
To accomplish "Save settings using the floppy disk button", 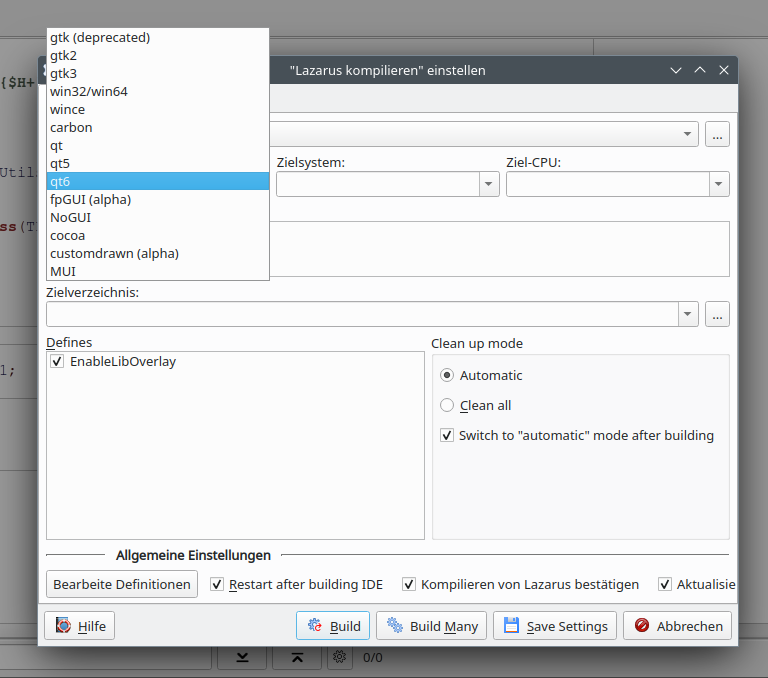I will tap(555, 626).
